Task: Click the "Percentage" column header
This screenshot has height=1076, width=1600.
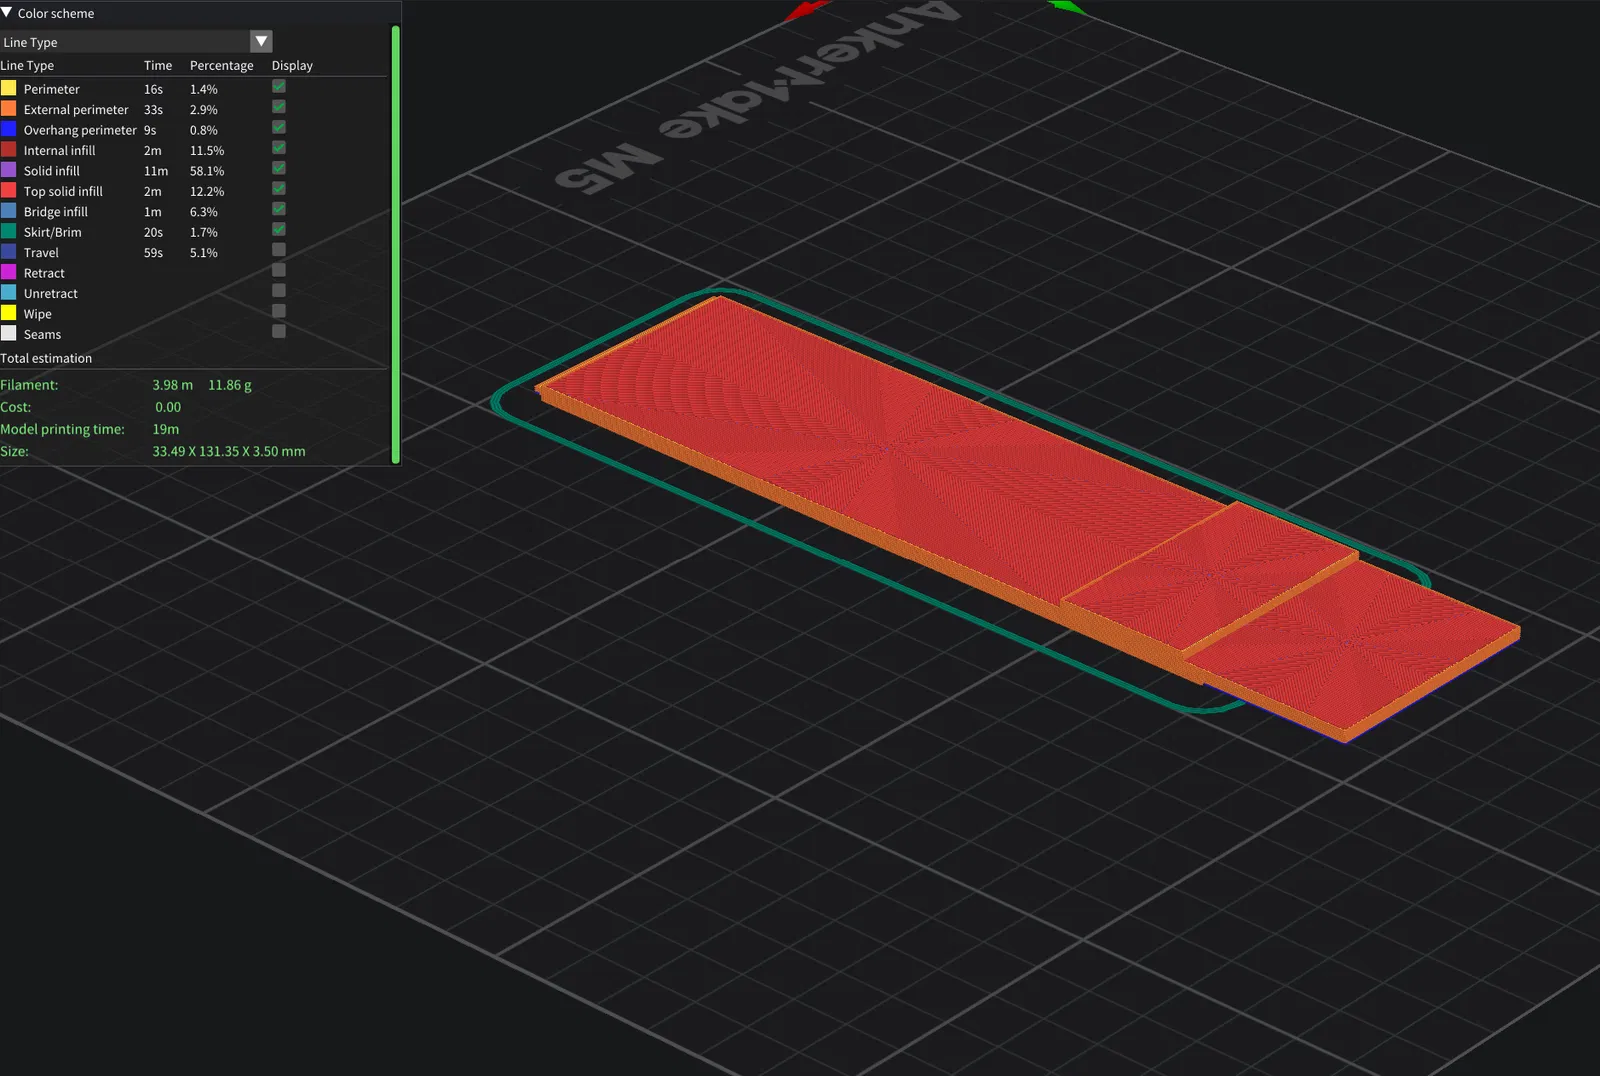Action: tap(222, 65)
